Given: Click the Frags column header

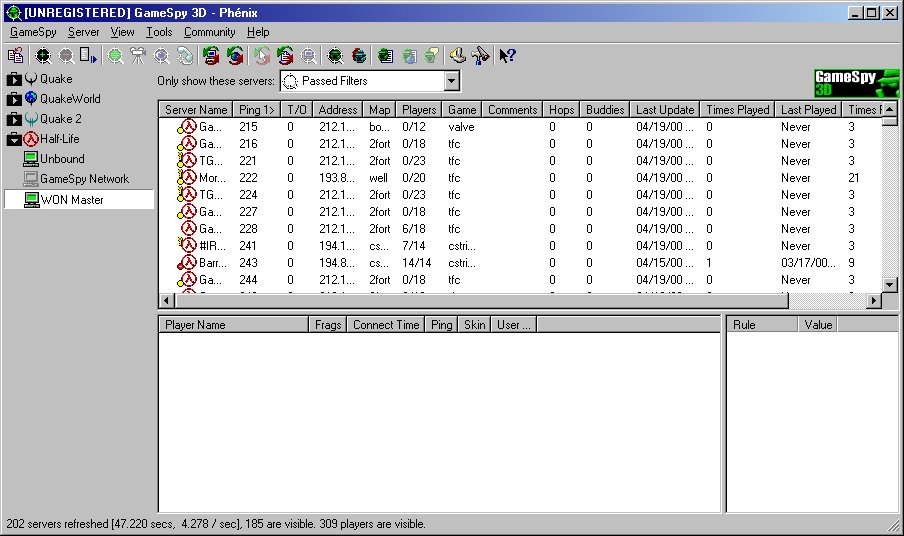Looking at the screenshot, I should (328, 324).
